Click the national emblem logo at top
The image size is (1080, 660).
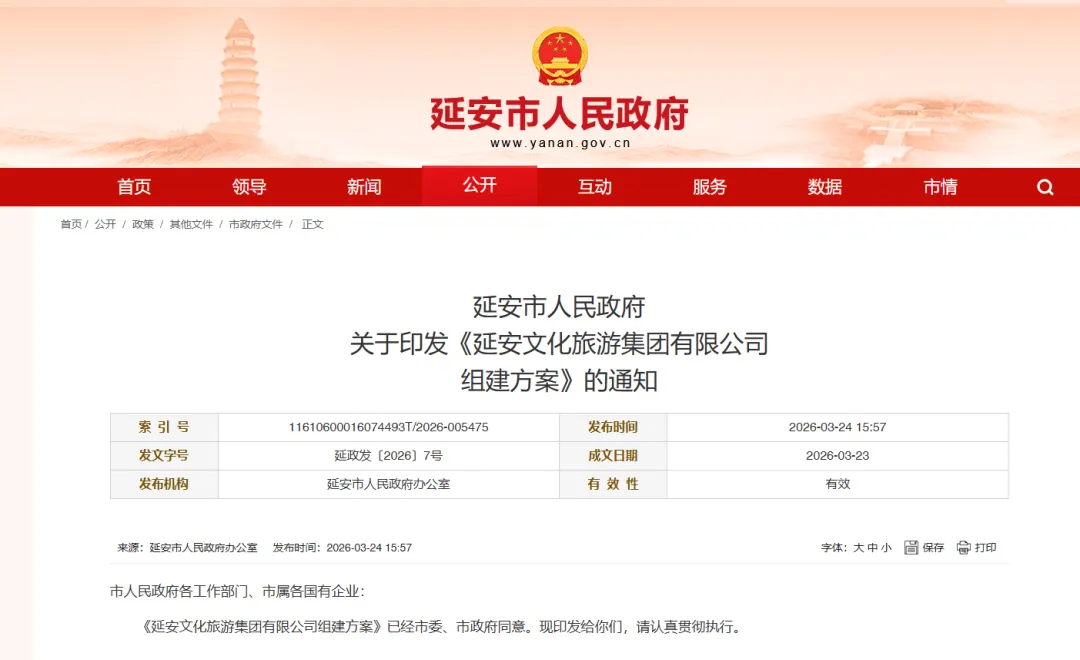pos(560,55)
